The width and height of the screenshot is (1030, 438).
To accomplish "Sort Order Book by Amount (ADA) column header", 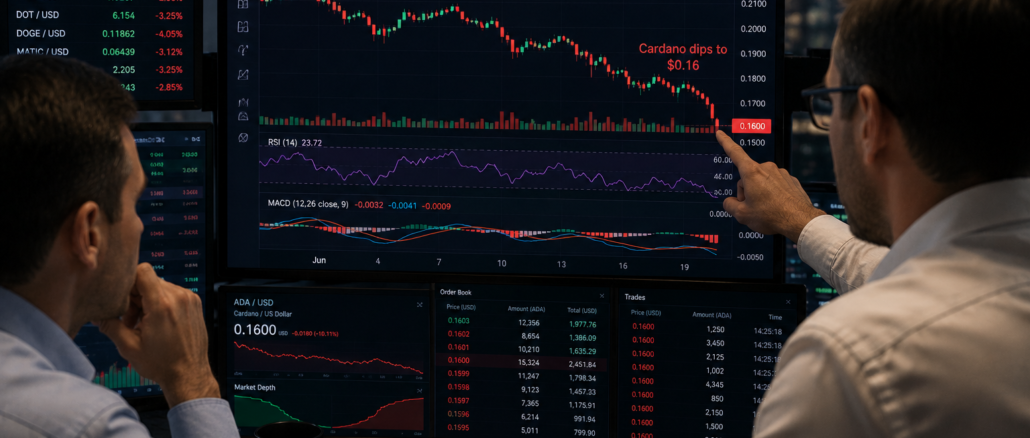I will click(x=524, y=309).
